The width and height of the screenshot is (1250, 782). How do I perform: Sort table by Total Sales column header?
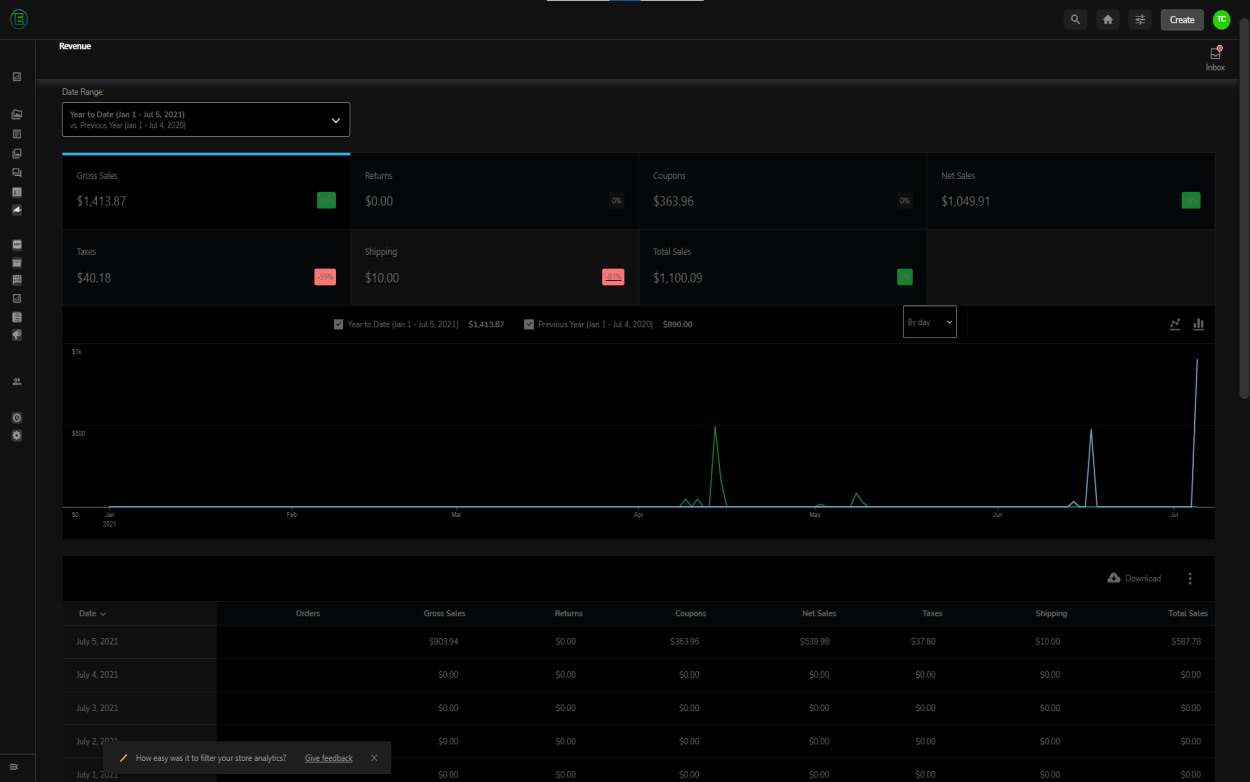[1188, 613]
